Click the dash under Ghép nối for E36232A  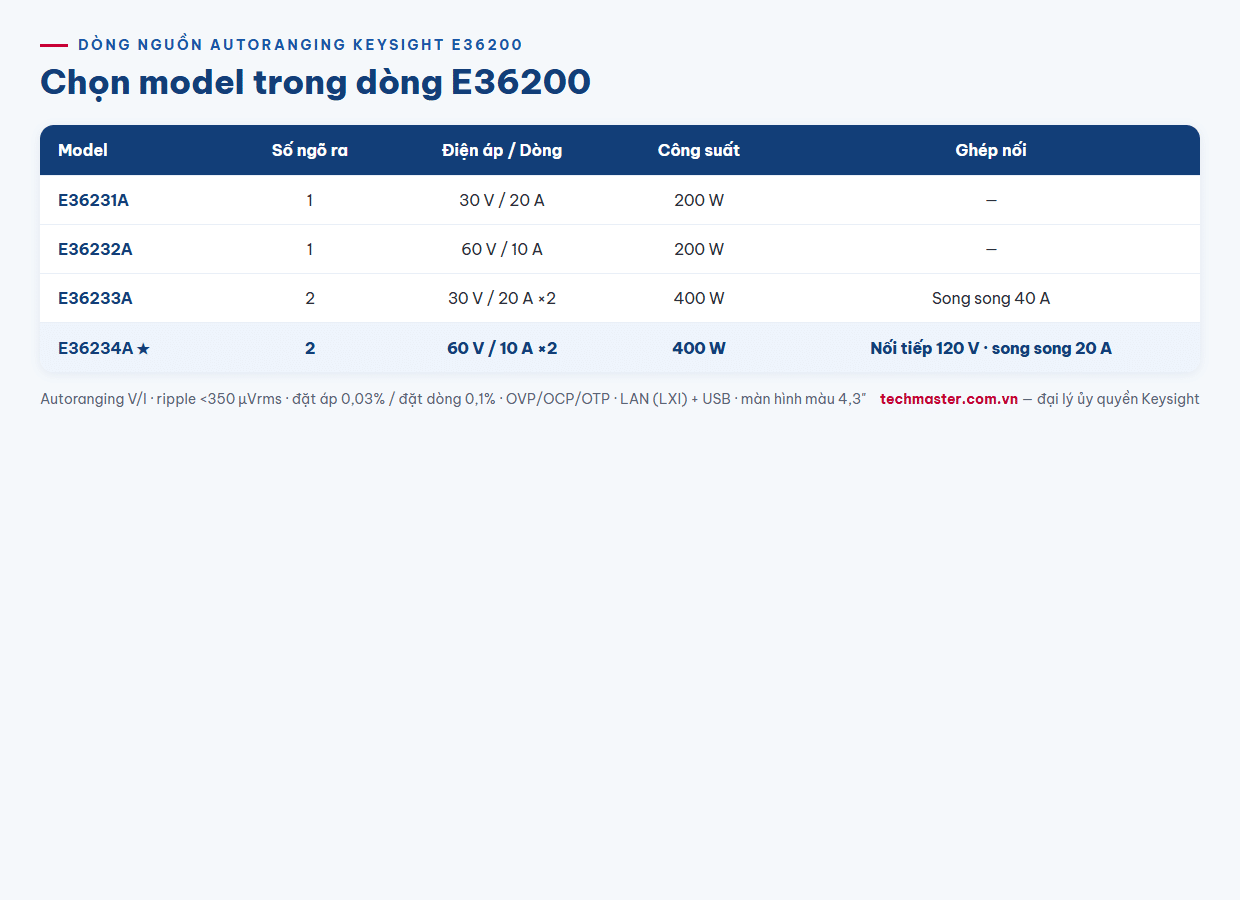[991, 249]
